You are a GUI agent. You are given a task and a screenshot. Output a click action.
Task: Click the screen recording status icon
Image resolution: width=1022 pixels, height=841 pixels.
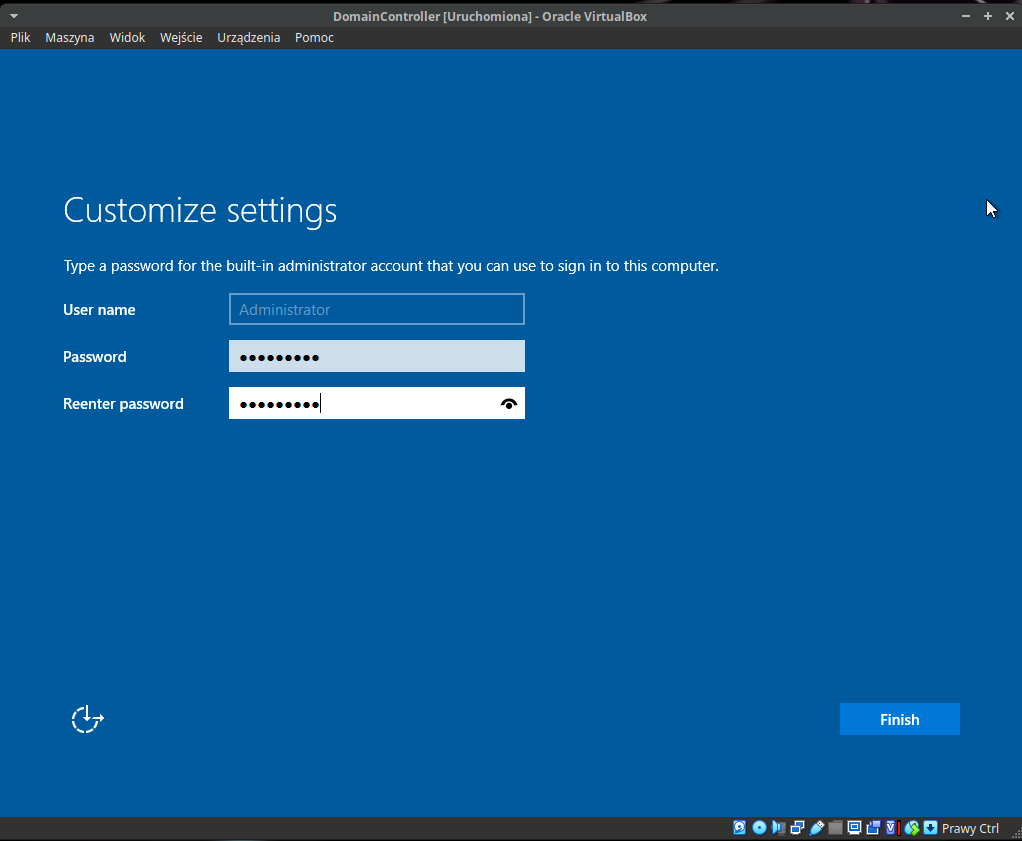click(x=873, y=827)
